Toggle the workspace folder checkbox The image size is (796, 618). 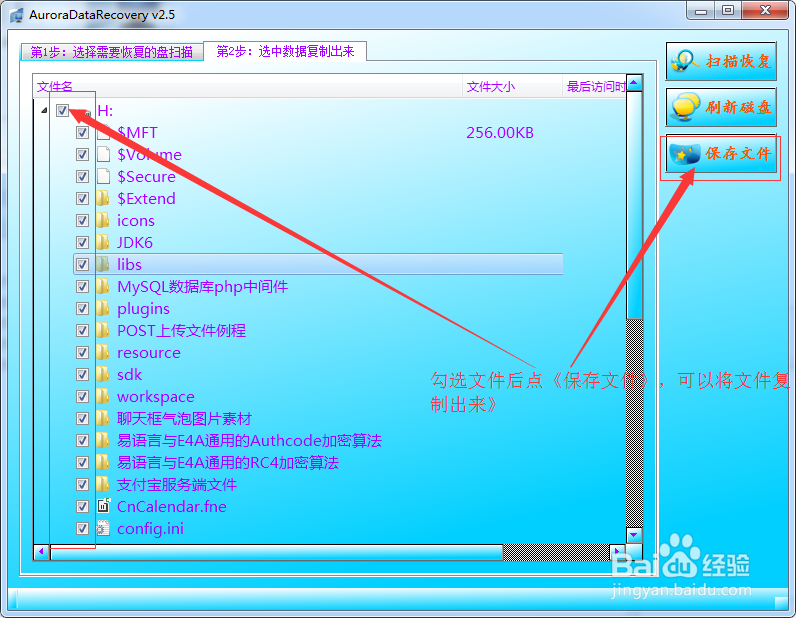(x=82, y=396)
